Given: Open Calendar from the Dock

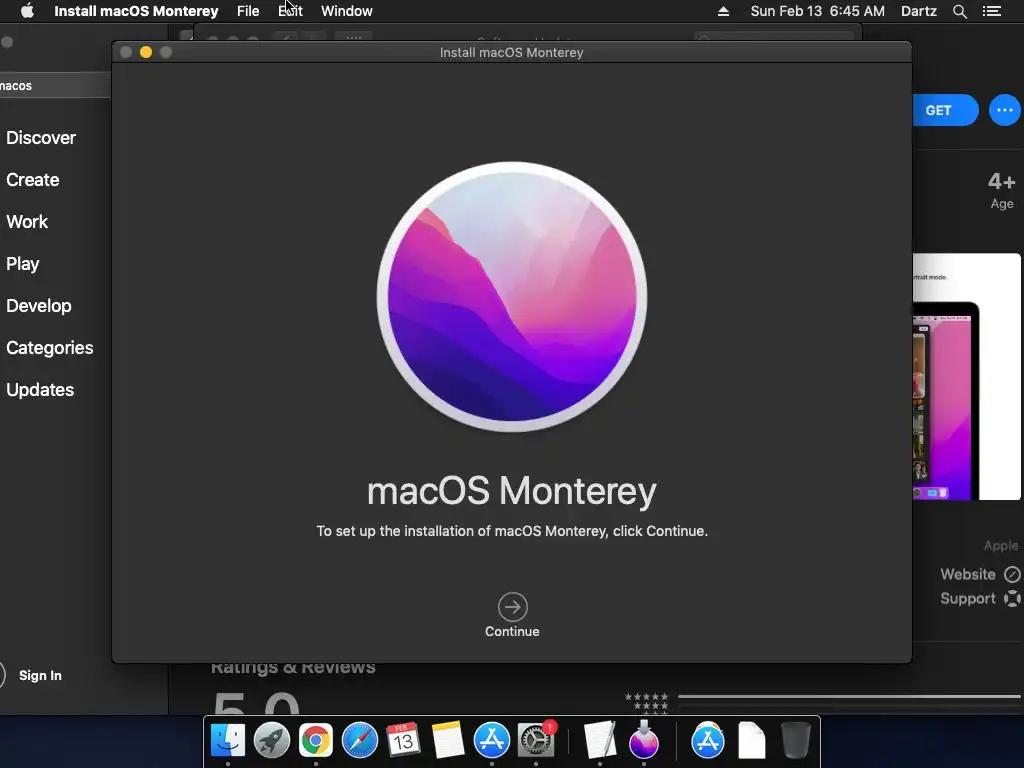Looking at the screenshot, I should click(403, 741).
